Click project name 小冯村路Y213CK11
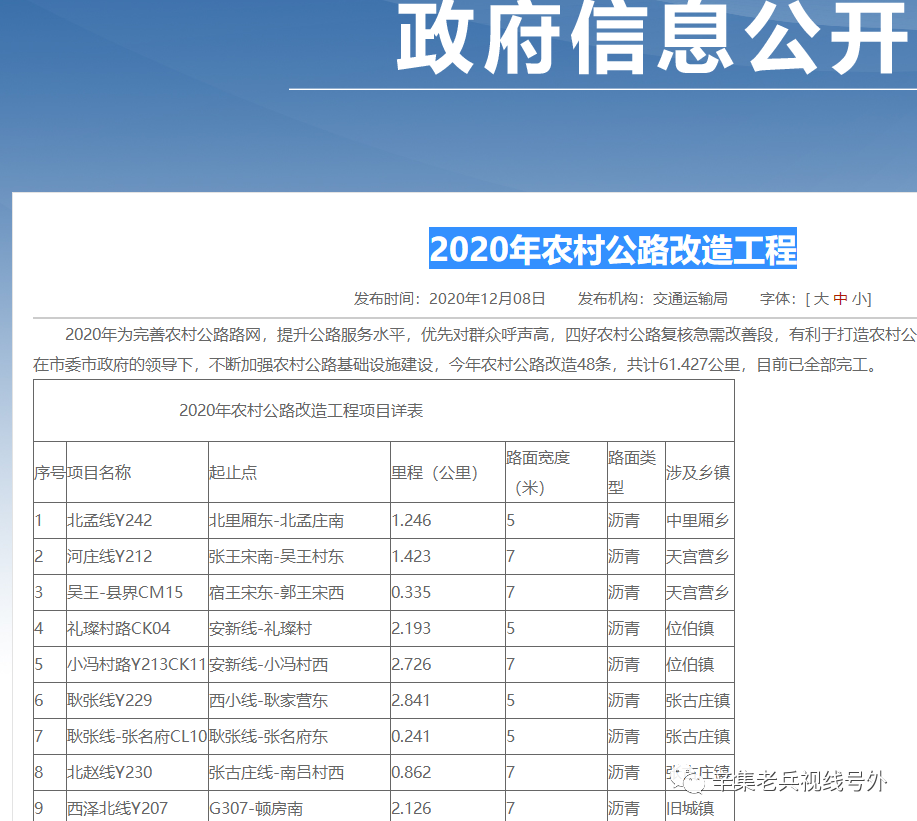 [x=137, y=664]
